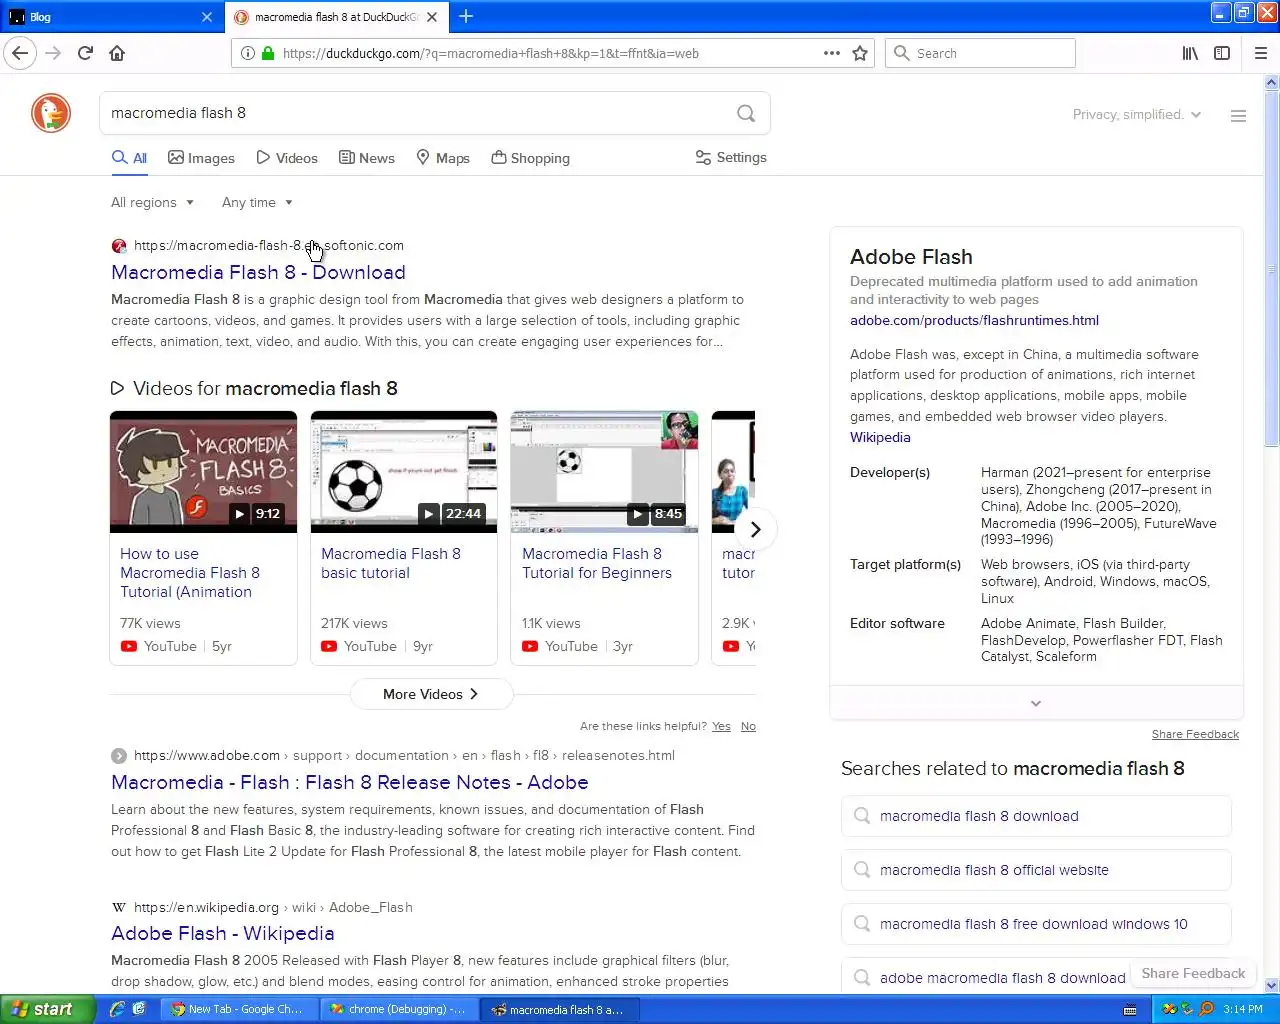Viewport: 1280px width, 1024px height.
Task: Select the Shopping search tab
Action: 530,158
